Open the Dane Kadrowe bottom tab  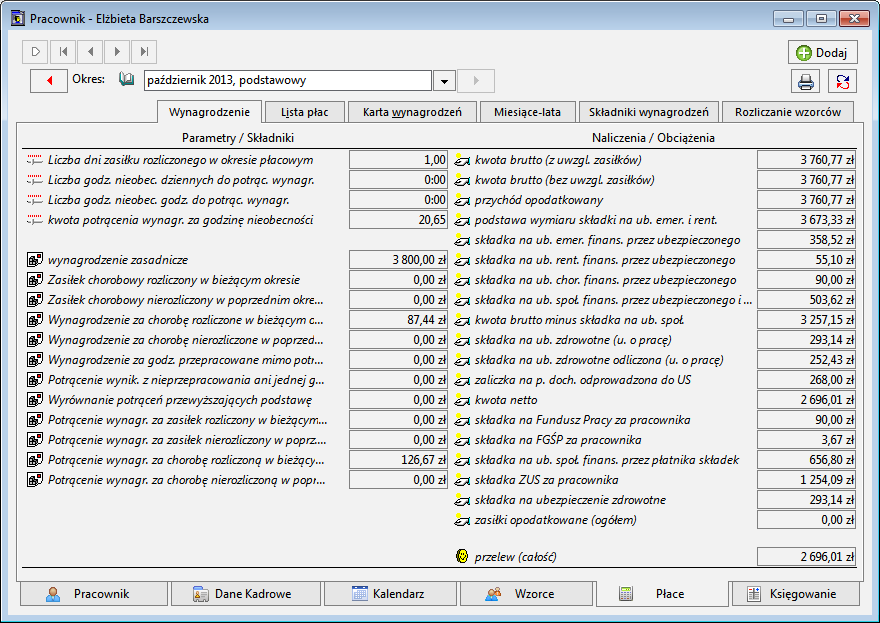(246, 594)
